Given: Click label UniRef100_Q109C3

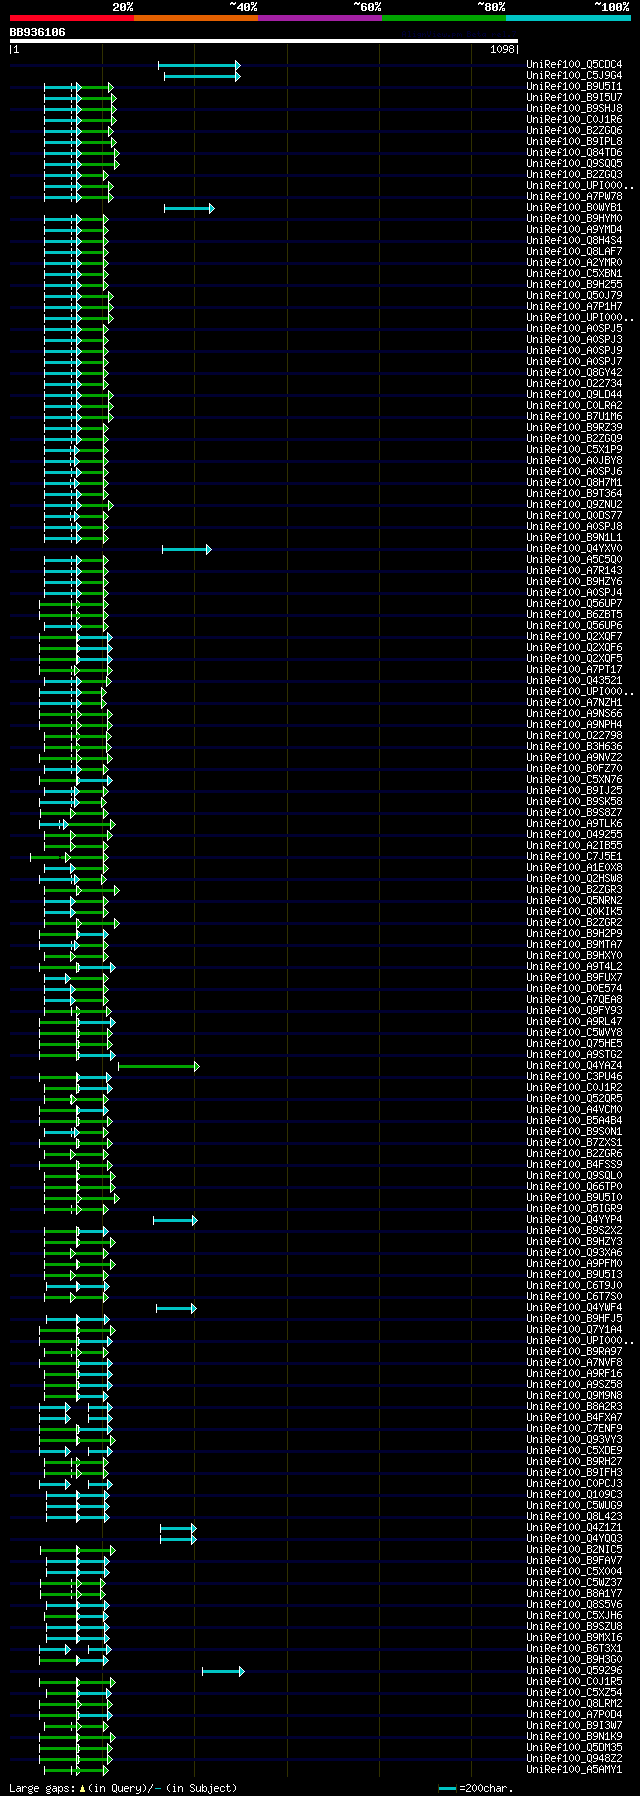Looking at the screenshot, I should click(574, 1495).
